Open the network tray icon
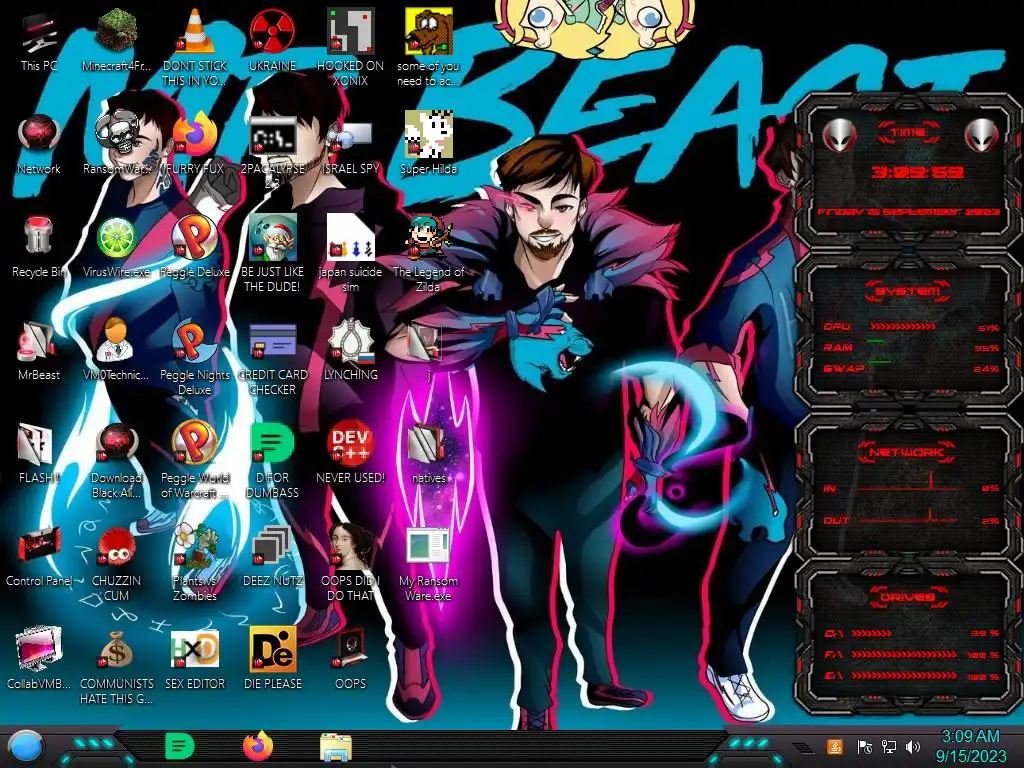1024x768 pixels. coord(888,746)
